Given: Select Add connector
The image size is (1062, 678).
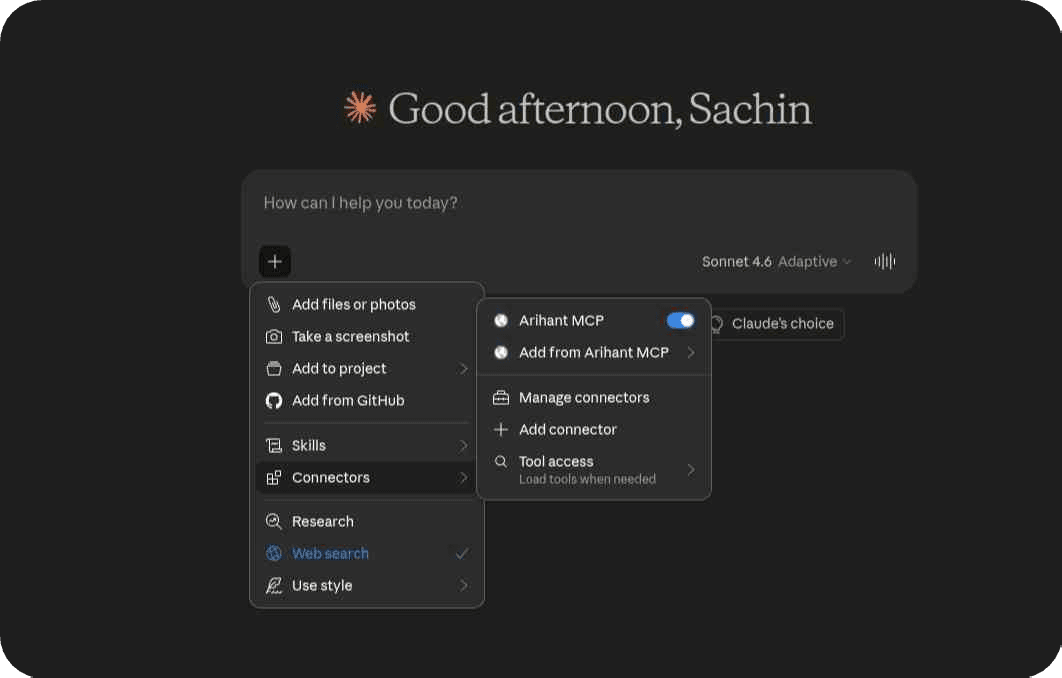Looking at the screenshot, I should coord(594,429).
